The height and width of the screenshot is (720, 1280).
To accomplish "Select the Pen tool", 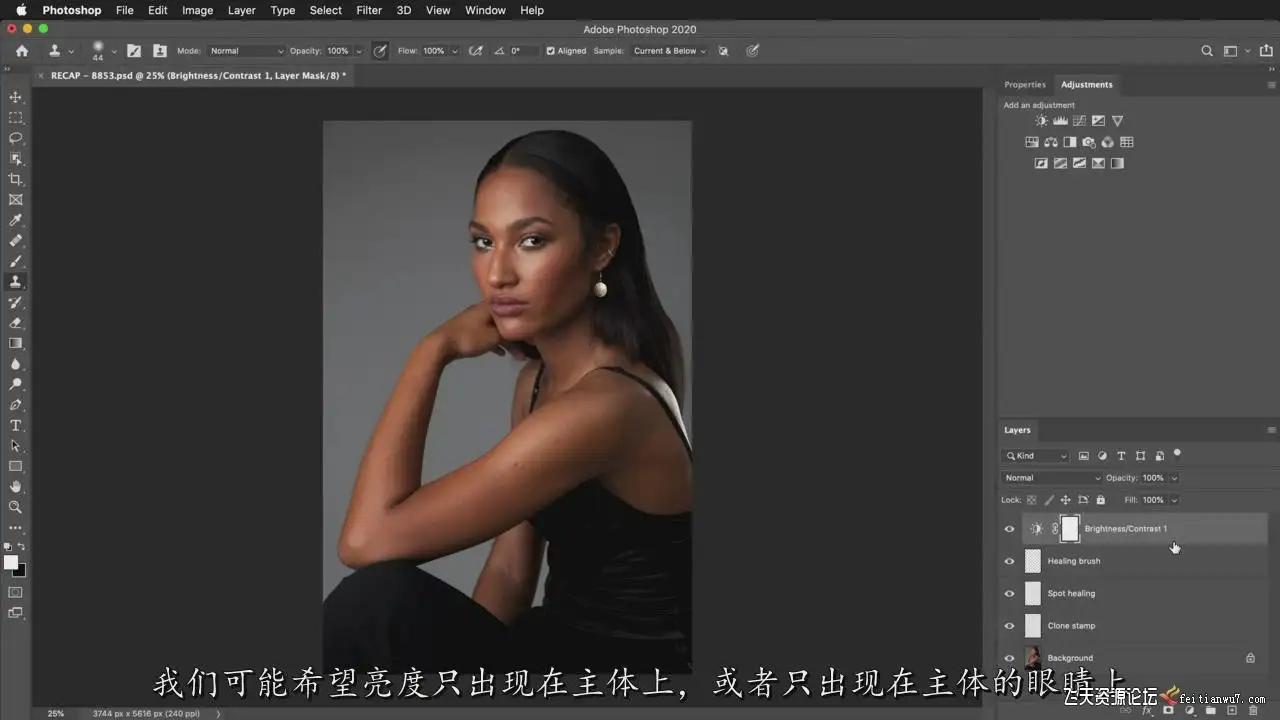I will [15, 405].
